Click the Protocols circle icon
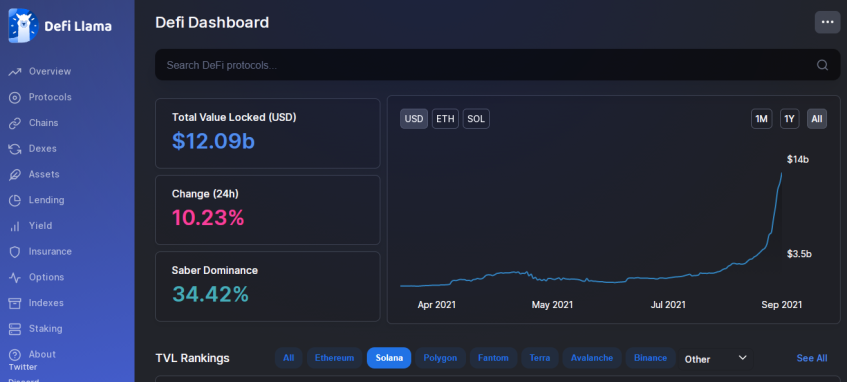The image size is (847, 382). coord(15,98)
